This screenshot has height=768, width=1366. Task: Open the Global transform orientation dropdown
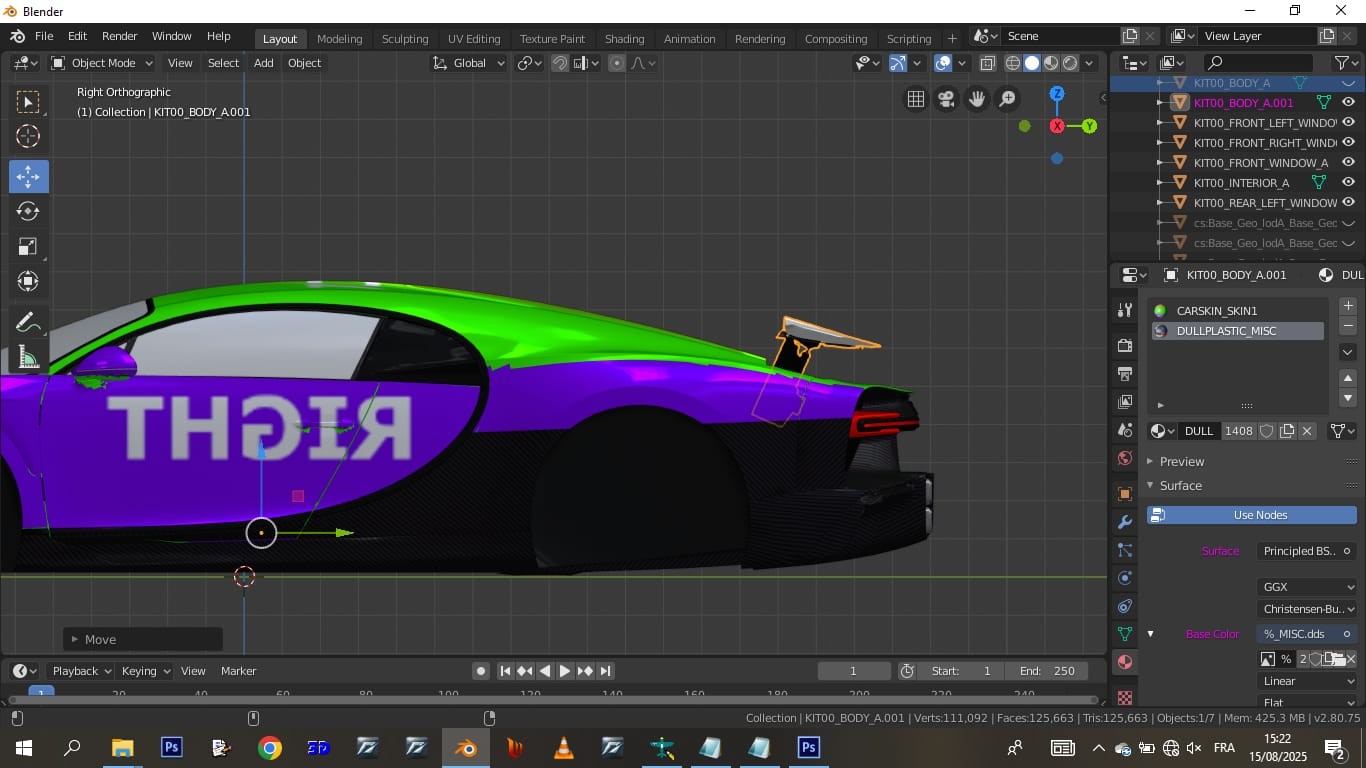[x=470, y=63]
